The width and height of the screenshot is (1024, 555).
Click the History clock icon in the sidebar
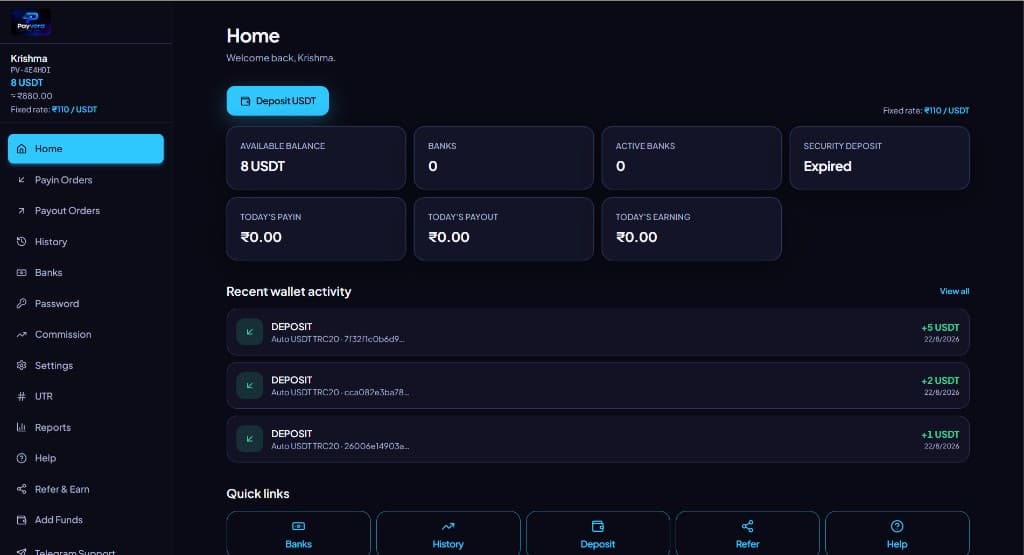(x=22, y=242)
